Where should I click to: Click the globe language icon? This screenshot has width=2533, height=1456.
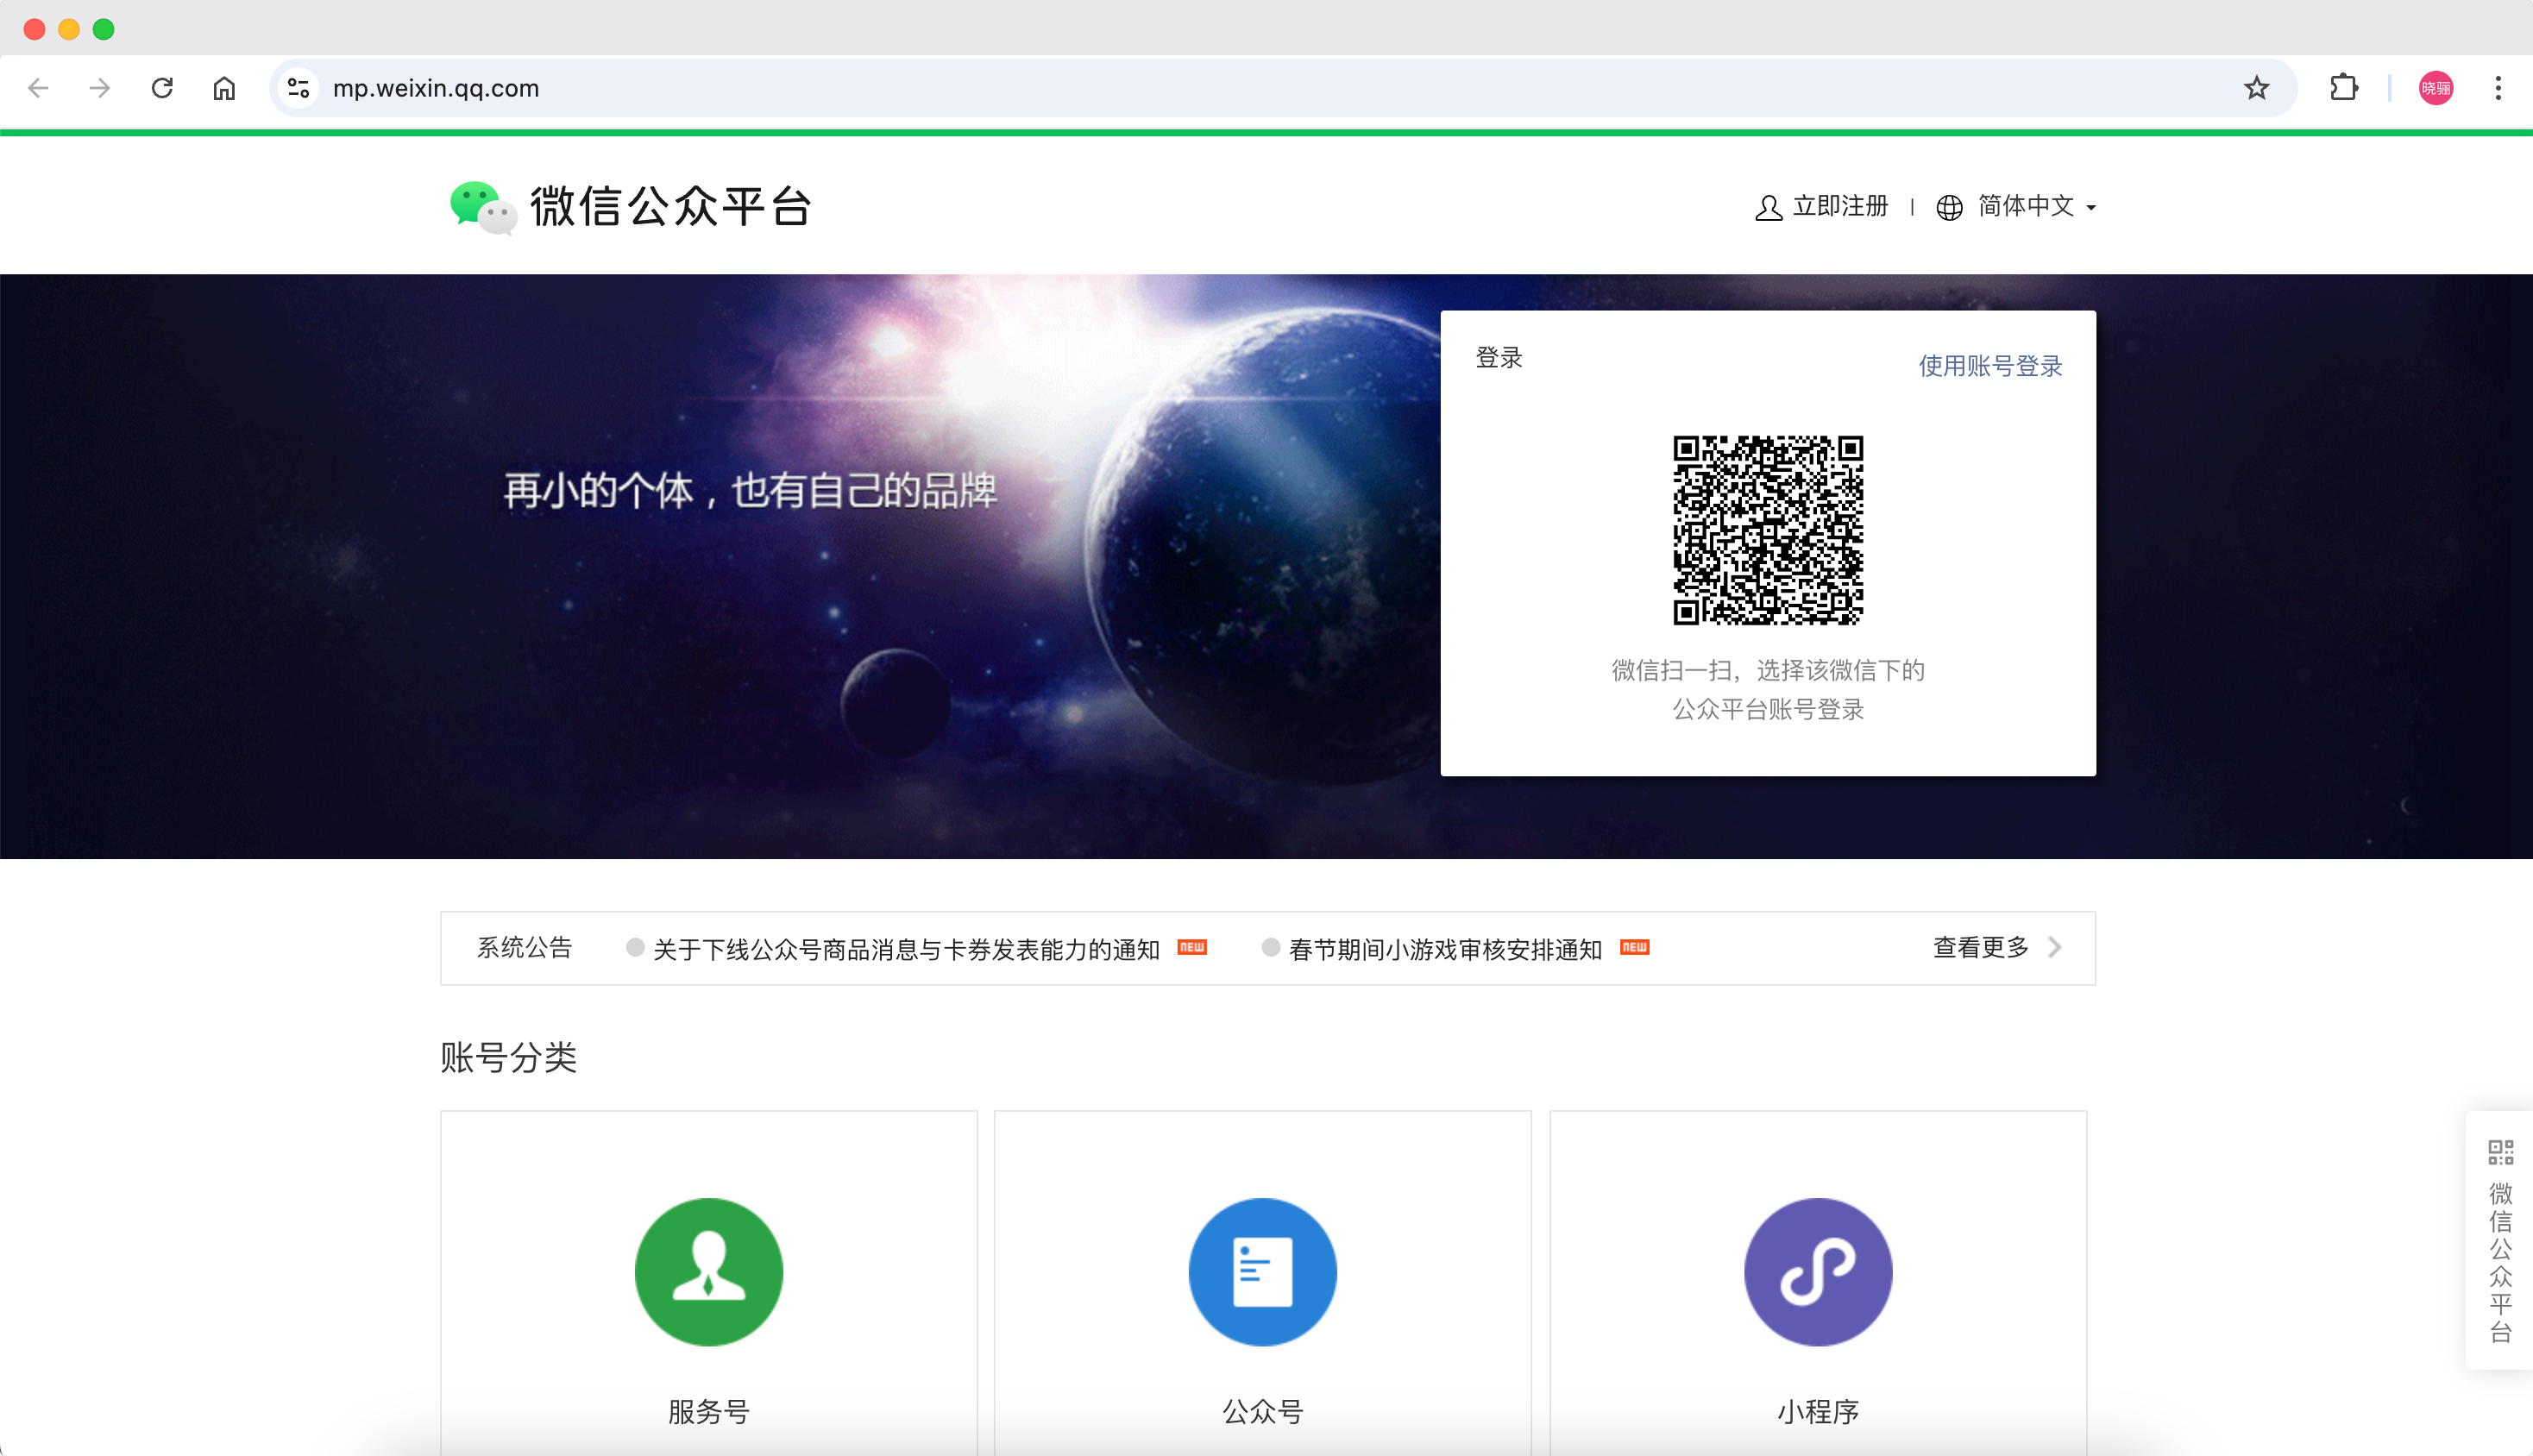[1949, 207]
